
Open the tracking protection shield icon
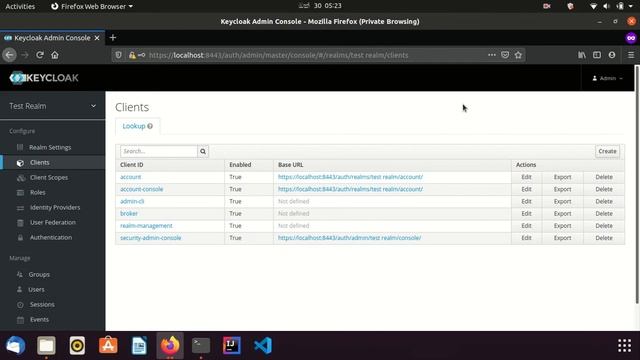tap(118, 55)
